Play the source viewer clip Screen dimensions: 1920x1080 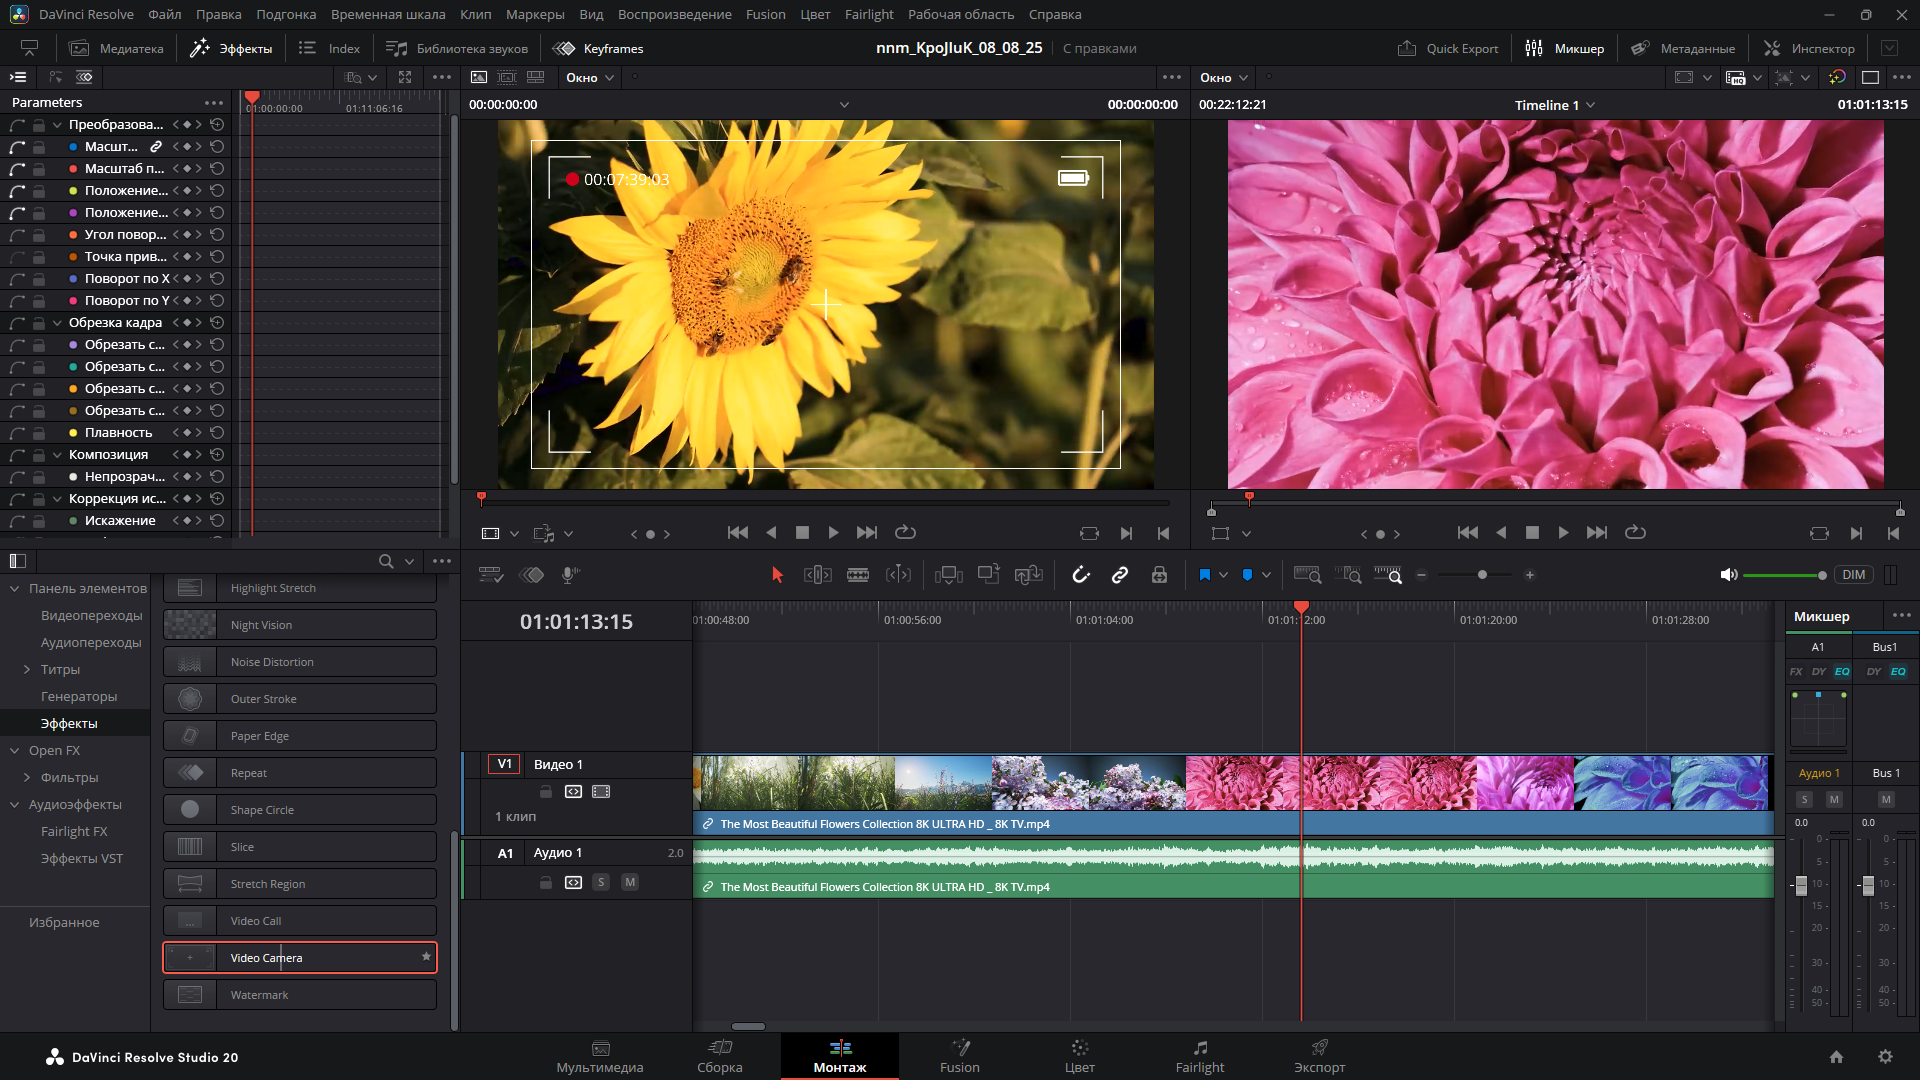[x=833, y=533]
